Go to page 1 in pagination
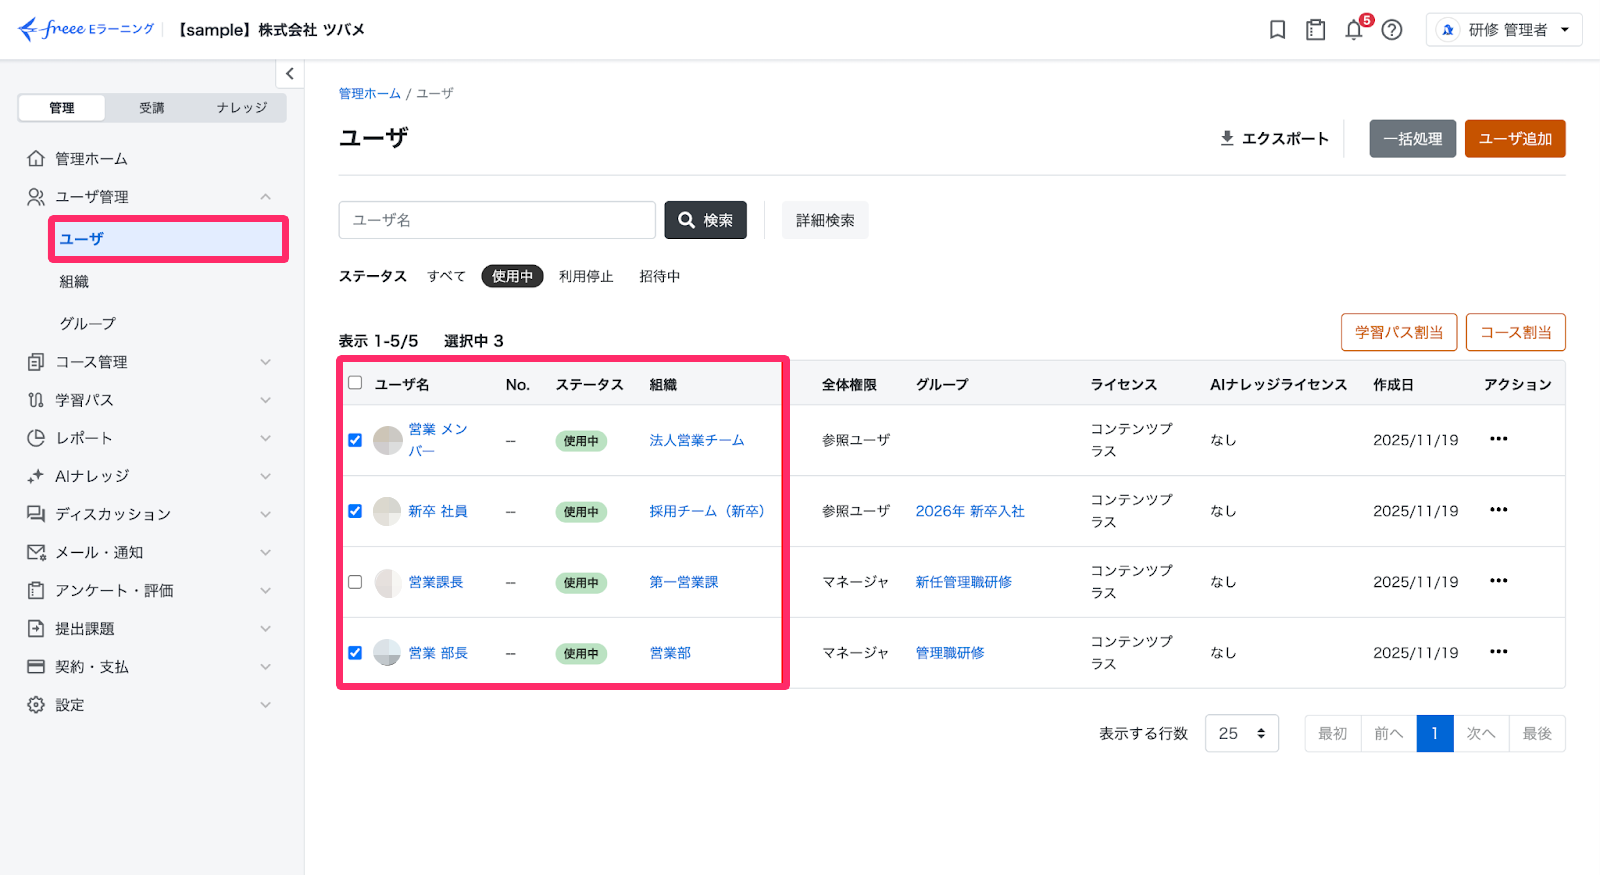Screen dimensions: 1600x875 (1435, 733)
